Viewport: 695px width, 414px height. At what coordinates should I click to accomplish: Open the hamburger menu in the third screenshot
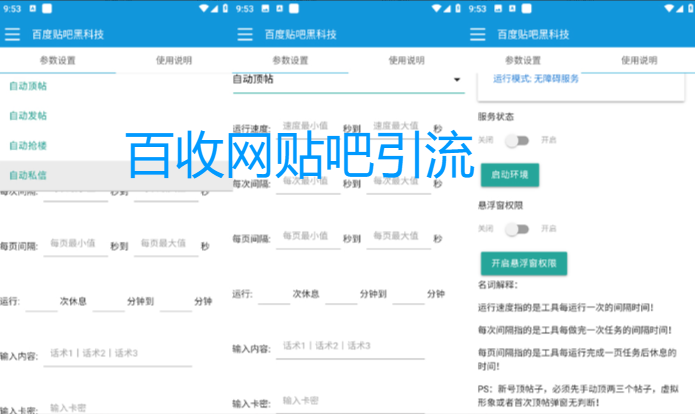click(477, 34)
